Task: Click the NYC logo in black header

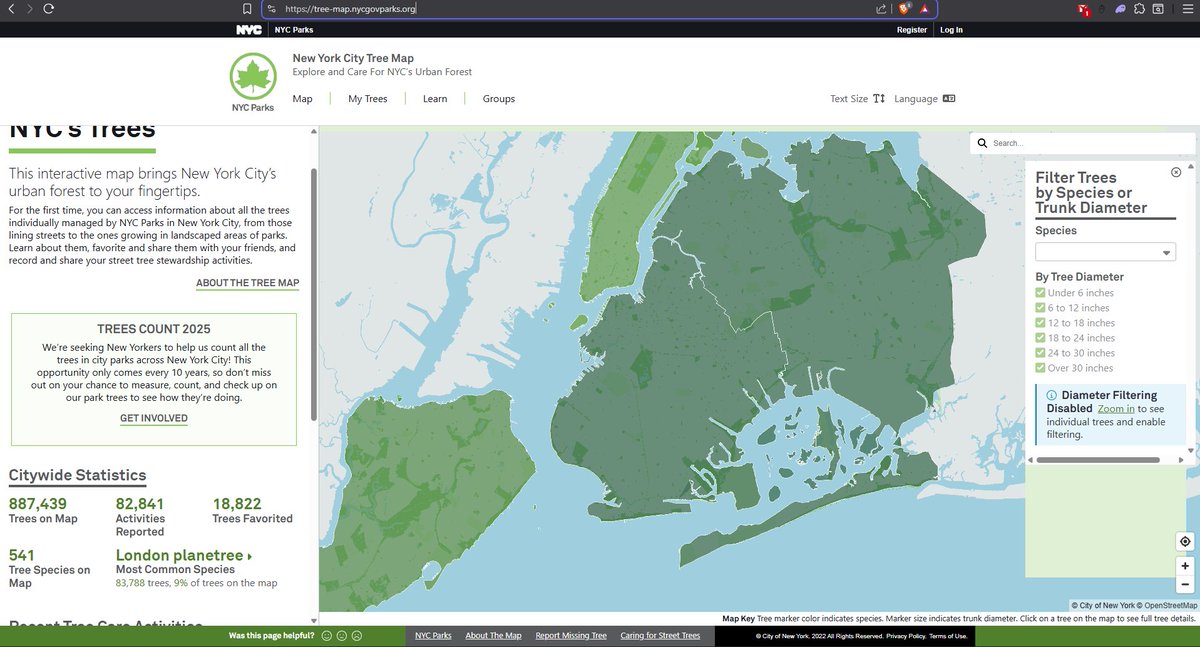Action: (x=249, y=30)
